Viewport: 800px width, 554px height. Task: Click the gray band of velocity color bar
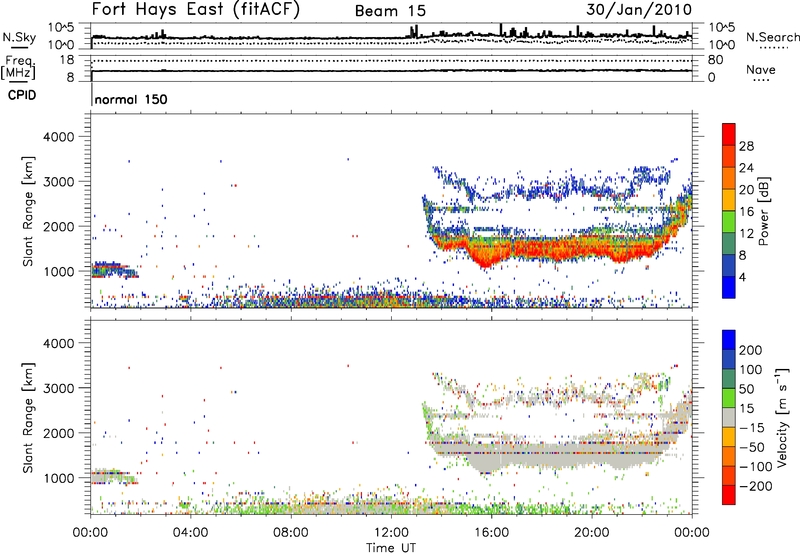[x=729, y=417]
